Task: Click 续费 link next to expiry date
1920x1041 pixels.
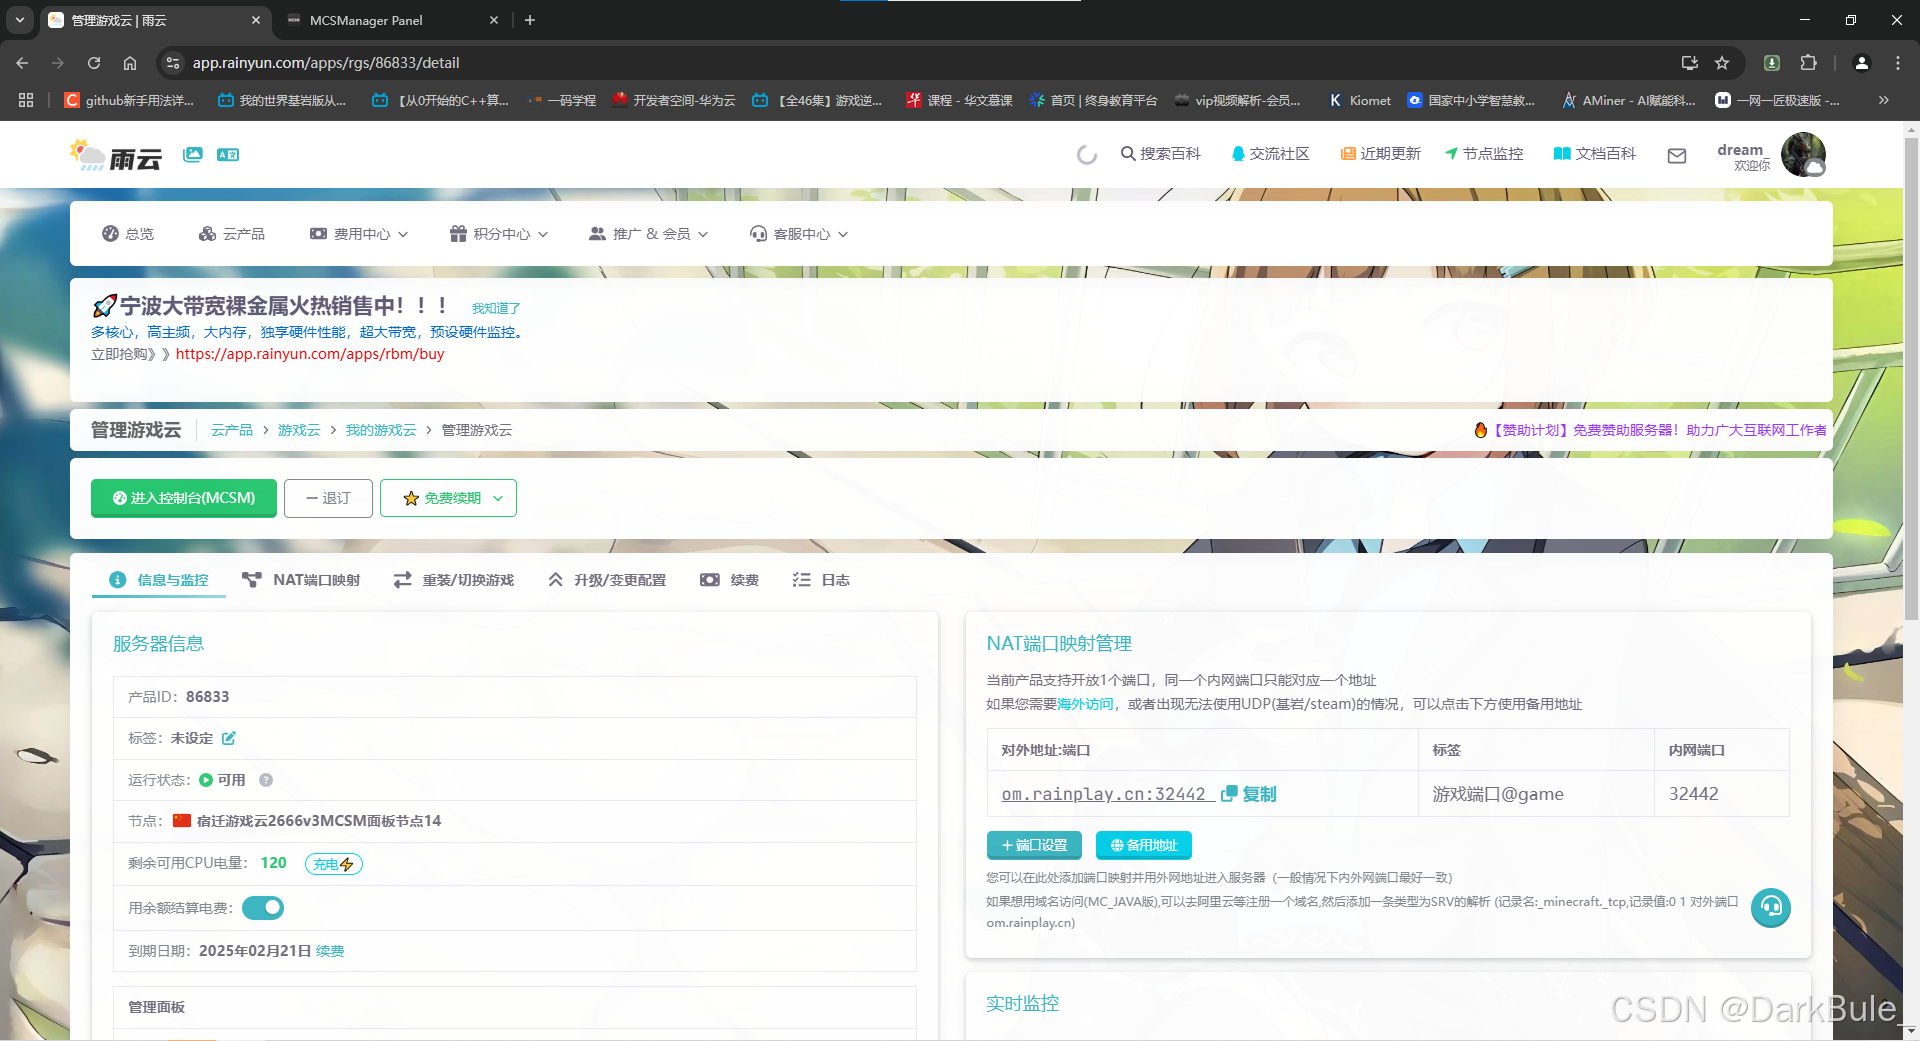Action: click(x=330, y=951)
